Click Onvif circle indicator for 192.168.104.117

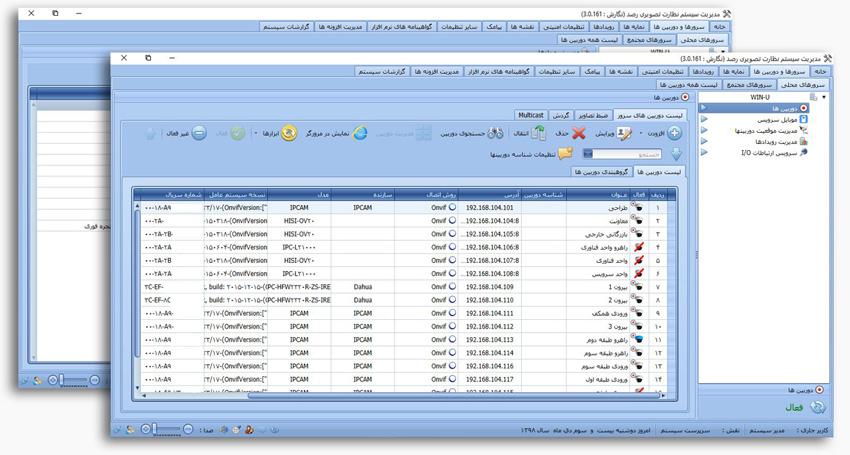pos(452,379)
